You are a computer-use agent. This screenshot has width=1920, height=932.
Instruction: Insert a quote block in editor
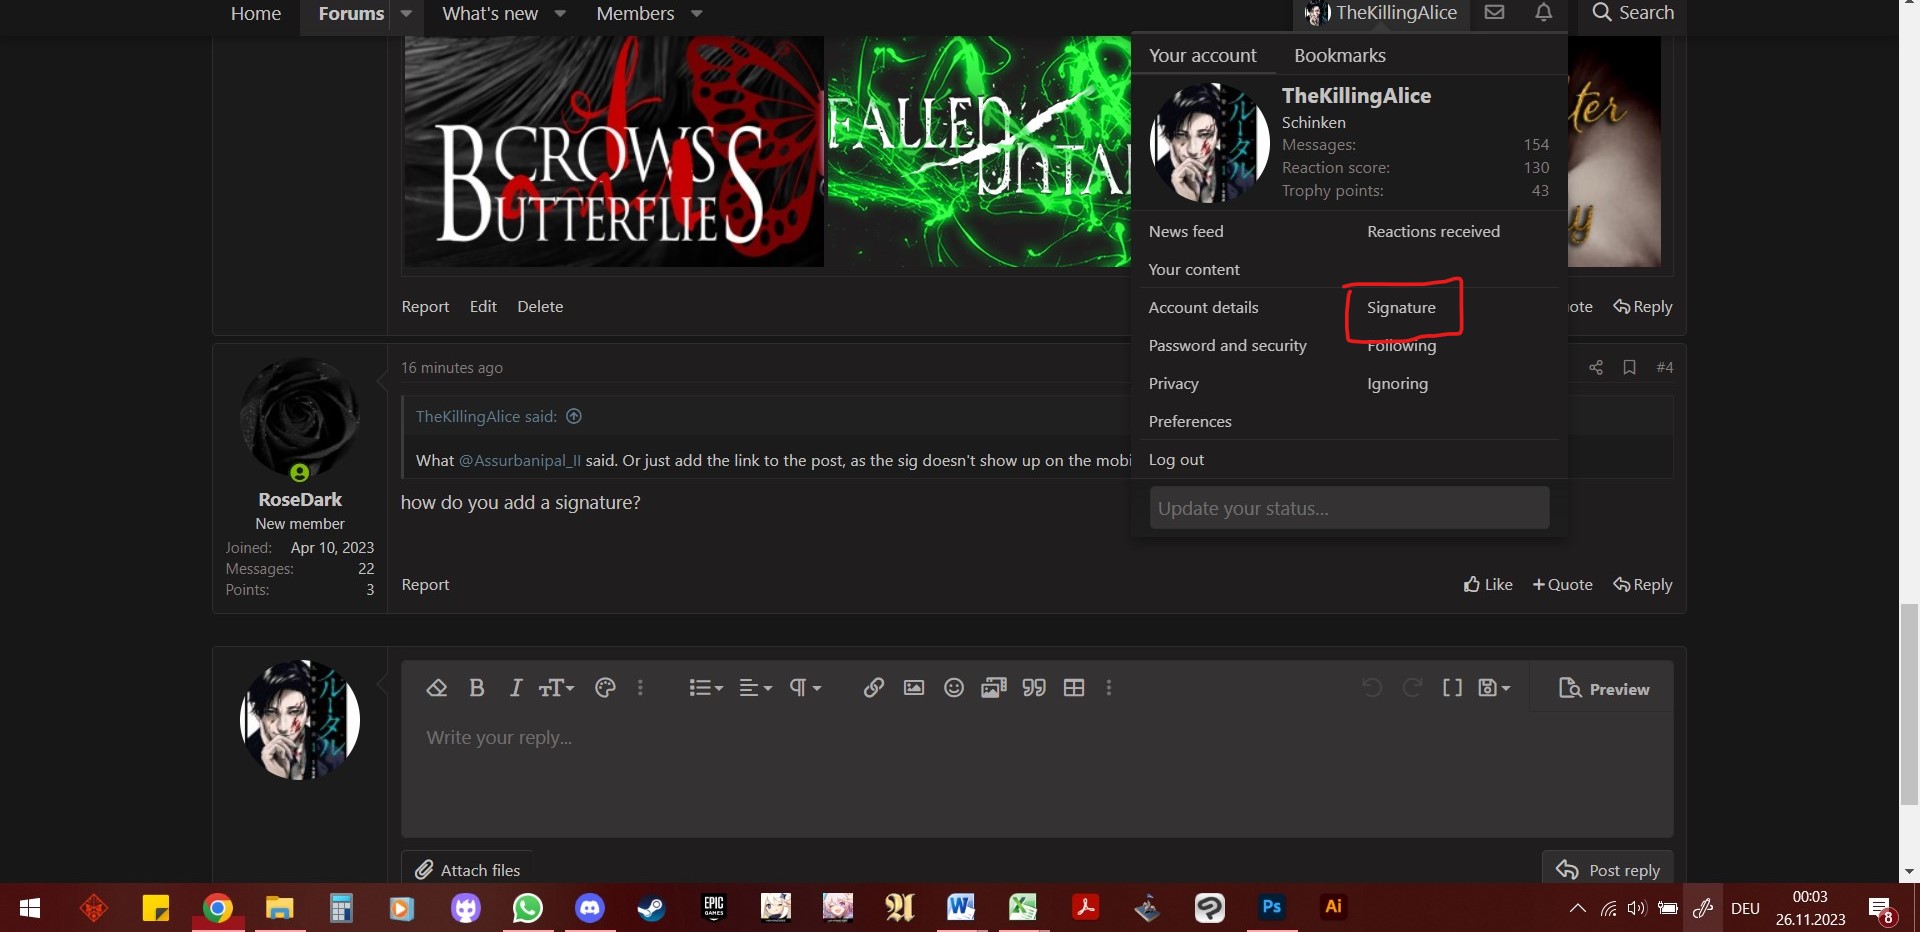(x=1034, y=688)
